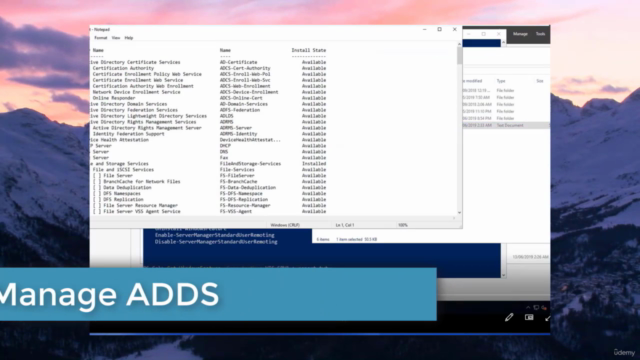640x360 pixels.
Task: Close the Notepad window
Action: tap(454, 29)
